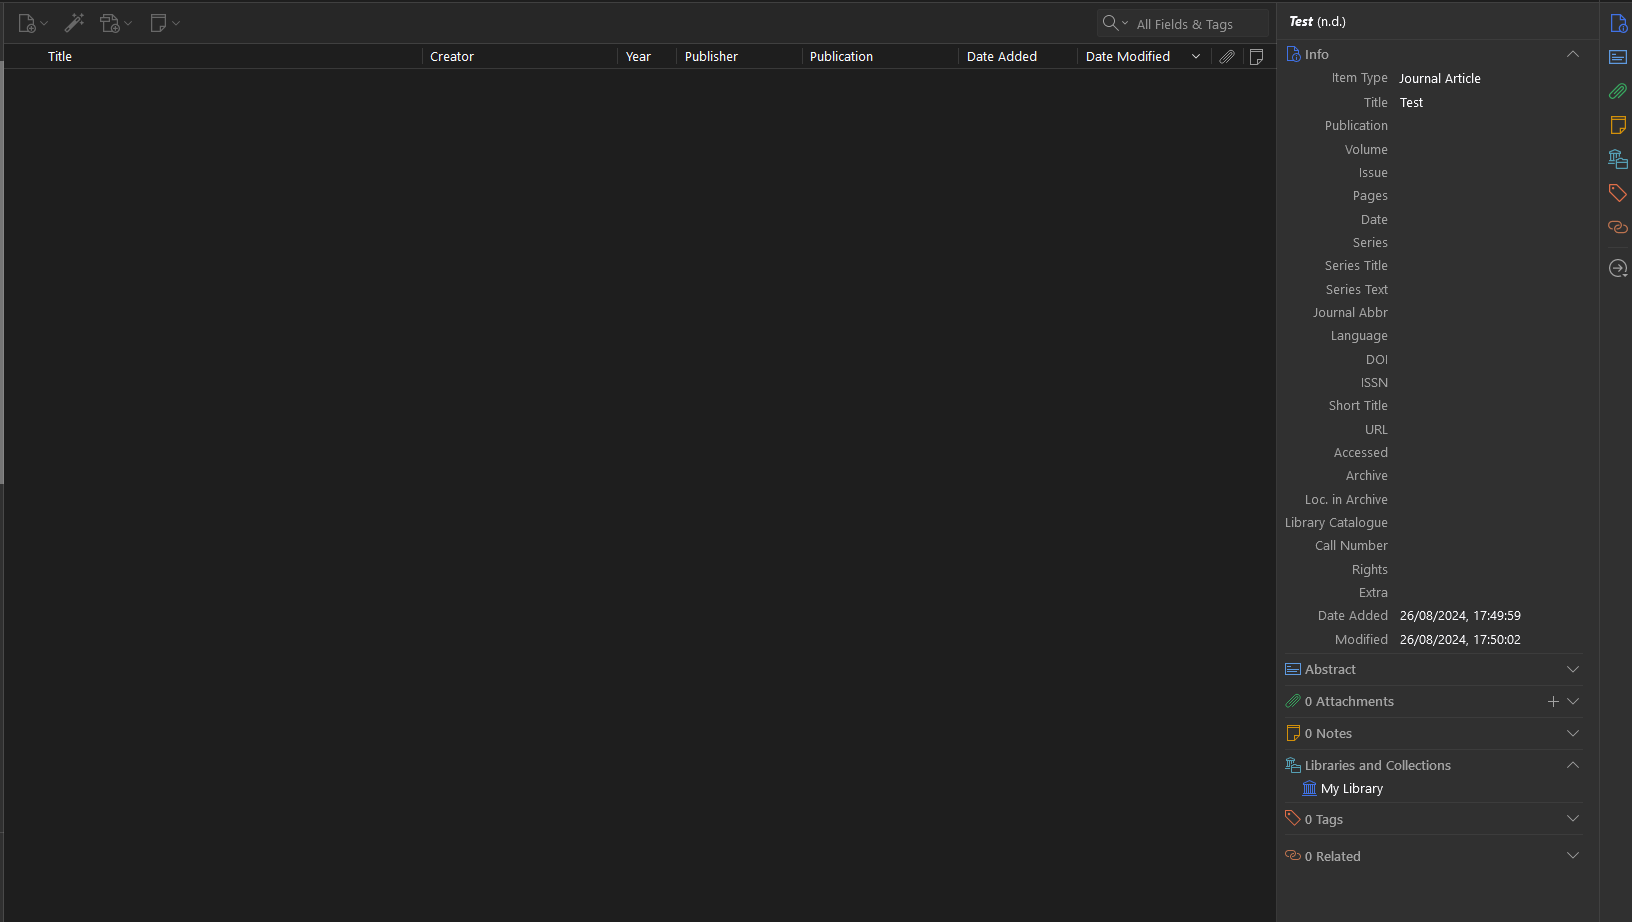Screen dimensions: 1632x922
Task: Jump to Libraries and Collections sidenav icon
Action: point(1618,159)
